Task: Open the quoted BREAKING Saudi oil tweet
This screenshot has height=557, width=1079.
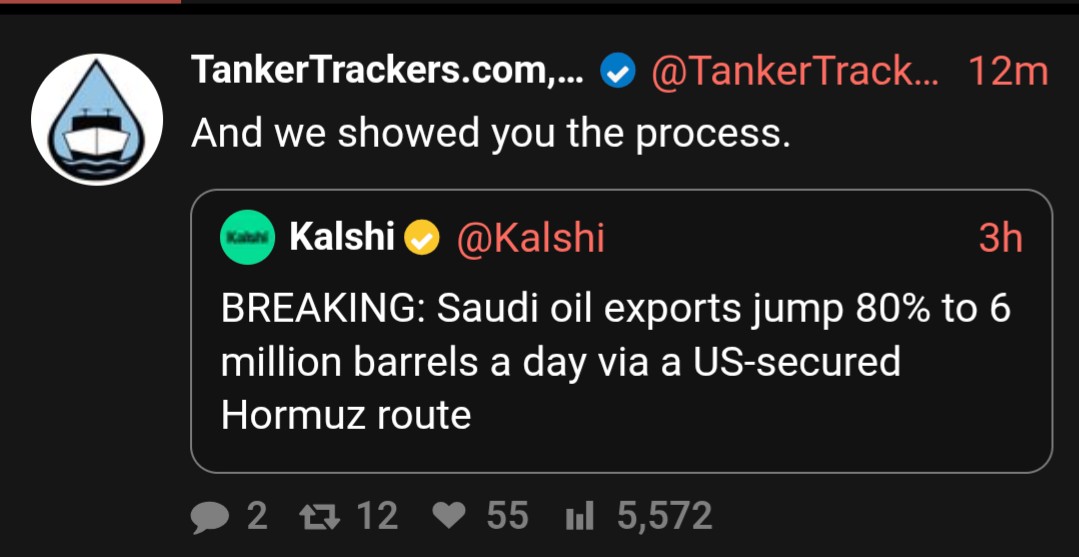Action: coord(621,331)
